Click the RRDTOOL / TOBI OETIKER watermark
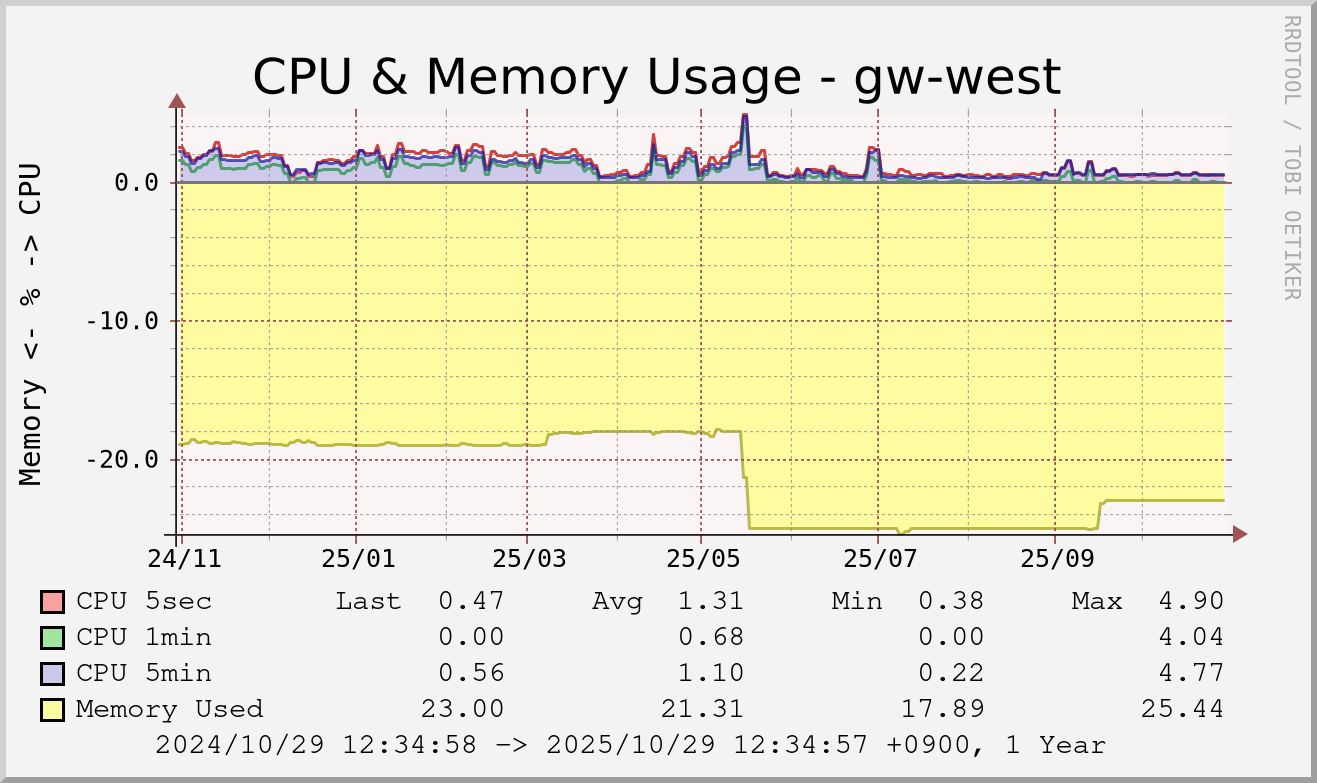This screenshot has width=1317, height=783. click(x=1291, y=157)
